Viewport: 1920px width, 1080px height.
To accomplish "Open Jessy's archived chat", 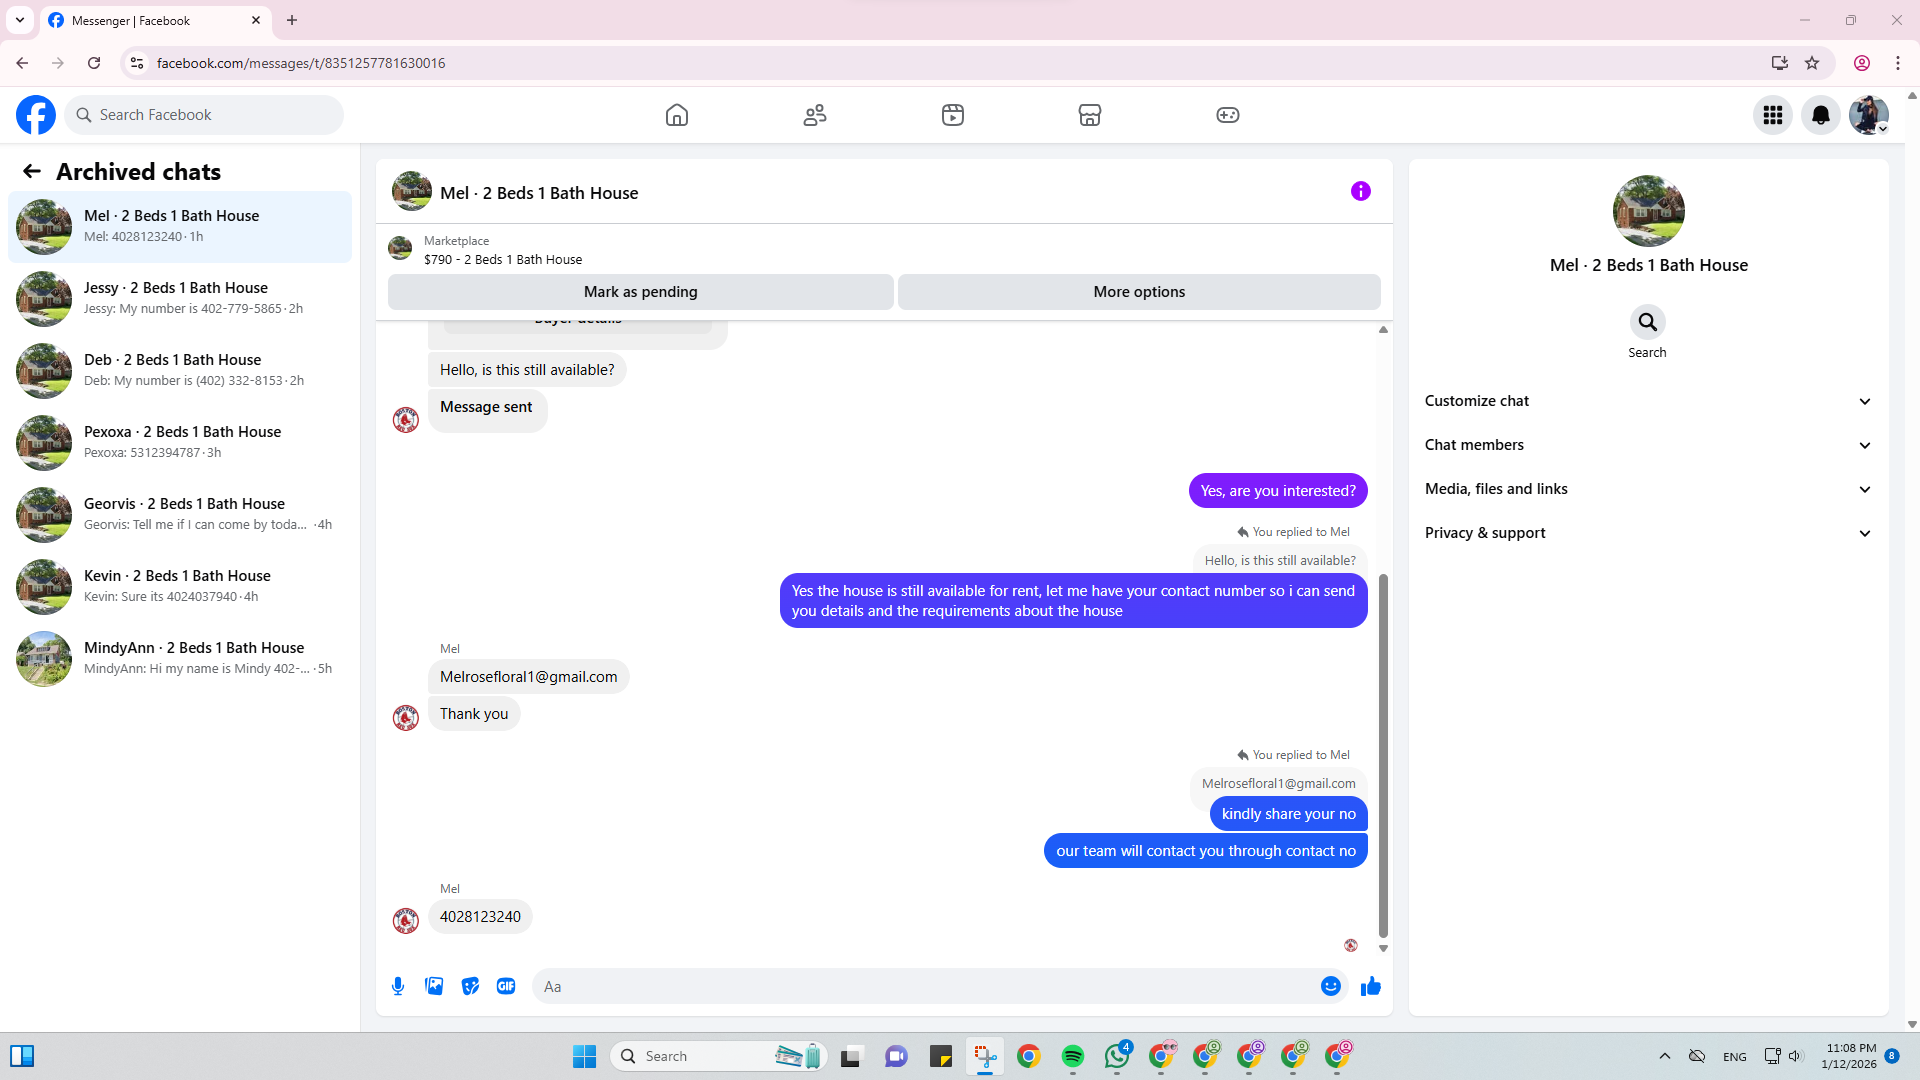I will (180, 298).
